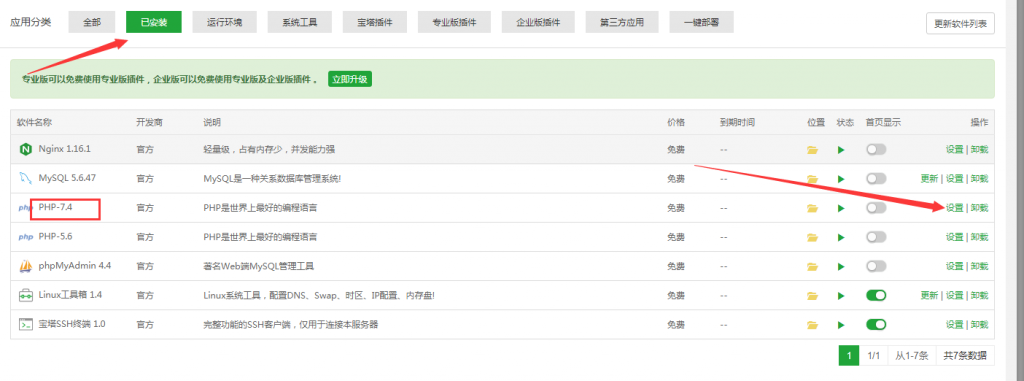The width and height of the screenshot is (1024, 381).
Task: Switch to the 企业版插件 category tab
Action: tap(538, 22)
